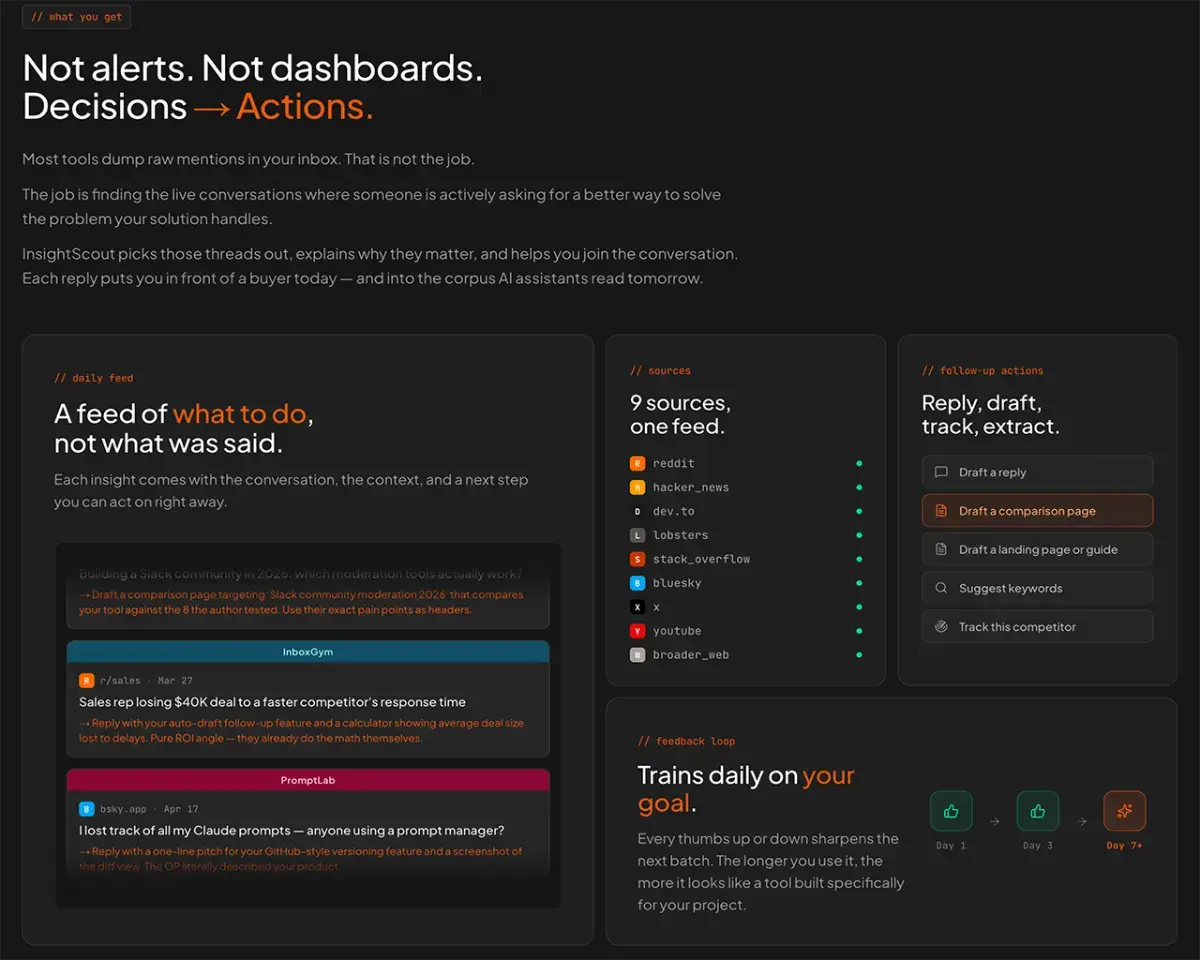The image size is (1200, 960).
Task: Click the '// sources' label
Action: pyautogui.click(x=660, y=370)
